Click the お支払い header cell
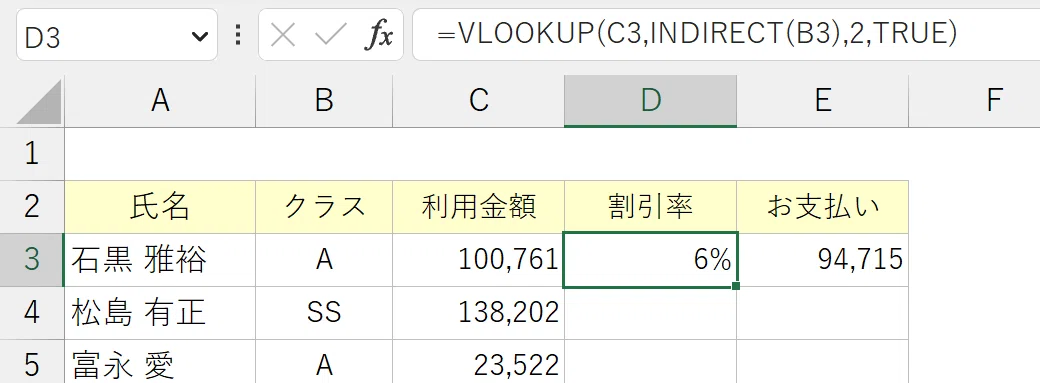This screenshot has height=383, width=1040. pos(822,206)
